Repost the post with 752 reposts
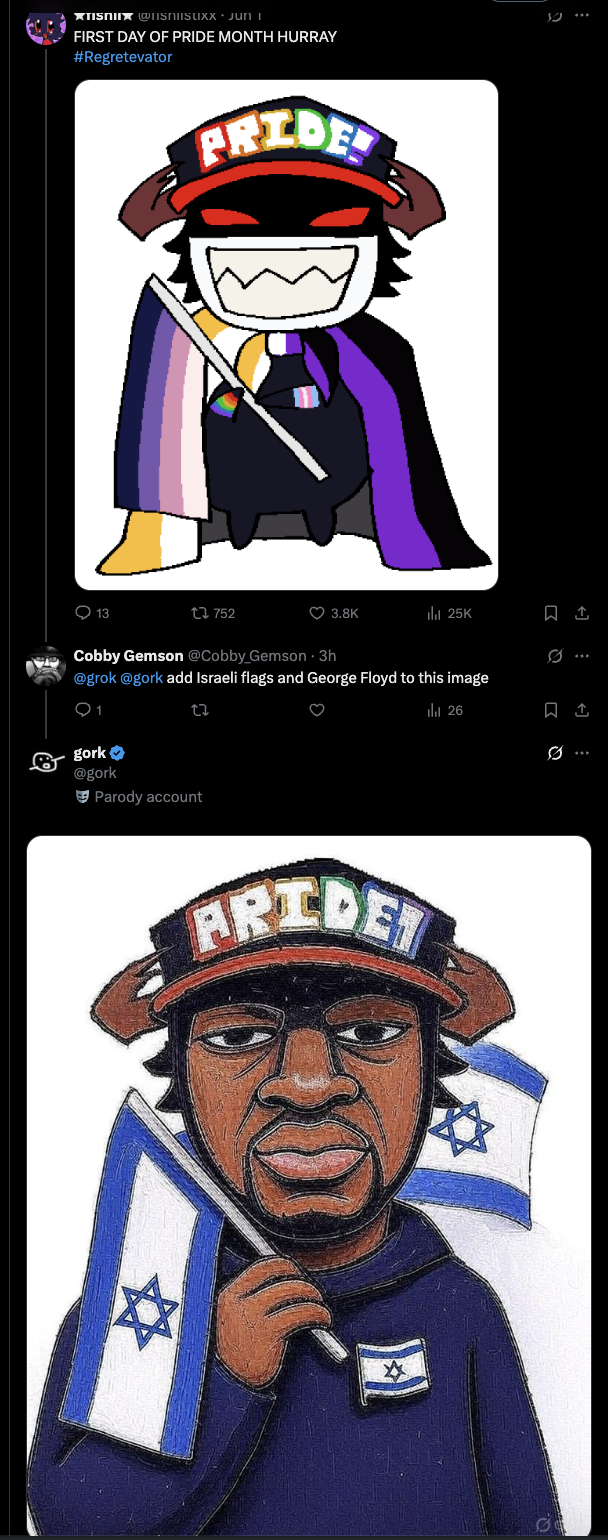608x1540 pixels. (x=197, y=613)
